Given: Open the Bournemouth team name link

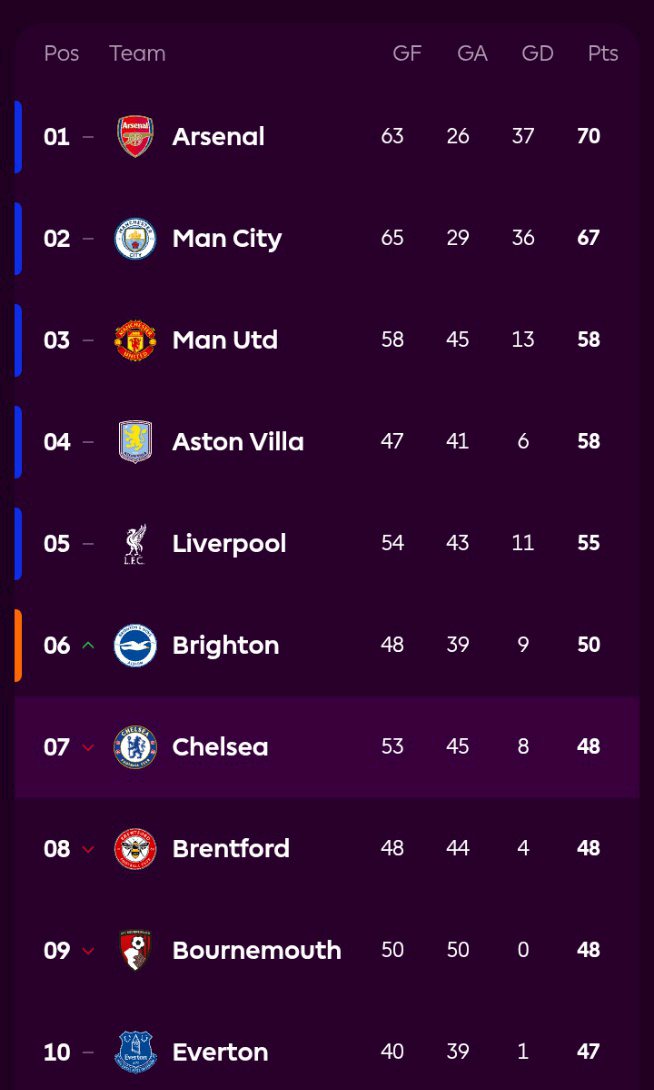Looking at the screenshot, I should point(256,950).
